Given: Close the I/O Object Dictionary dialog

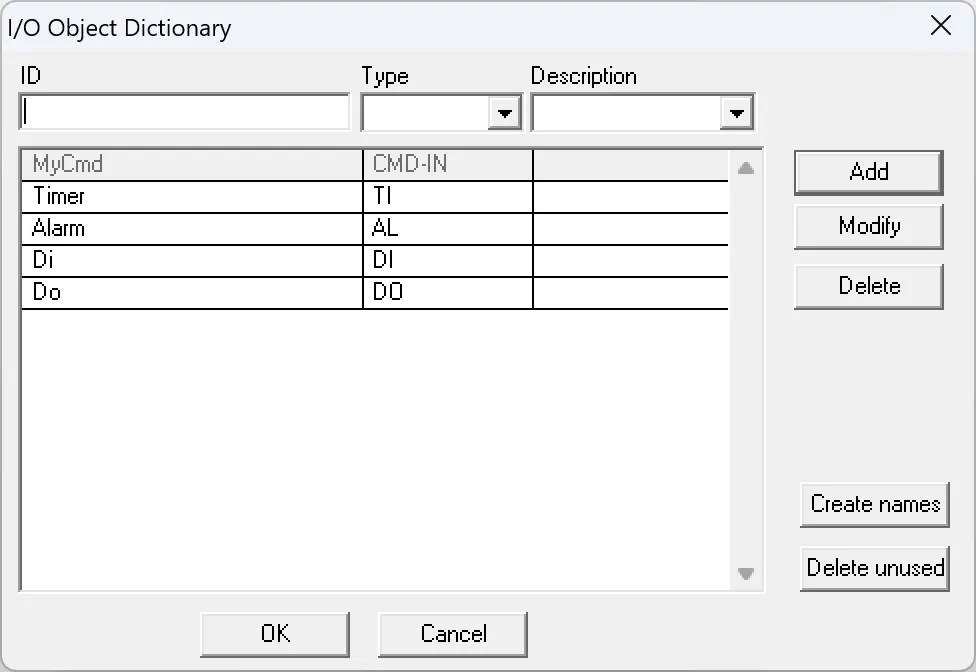Looking at the screenshot, I should point(940,26).
